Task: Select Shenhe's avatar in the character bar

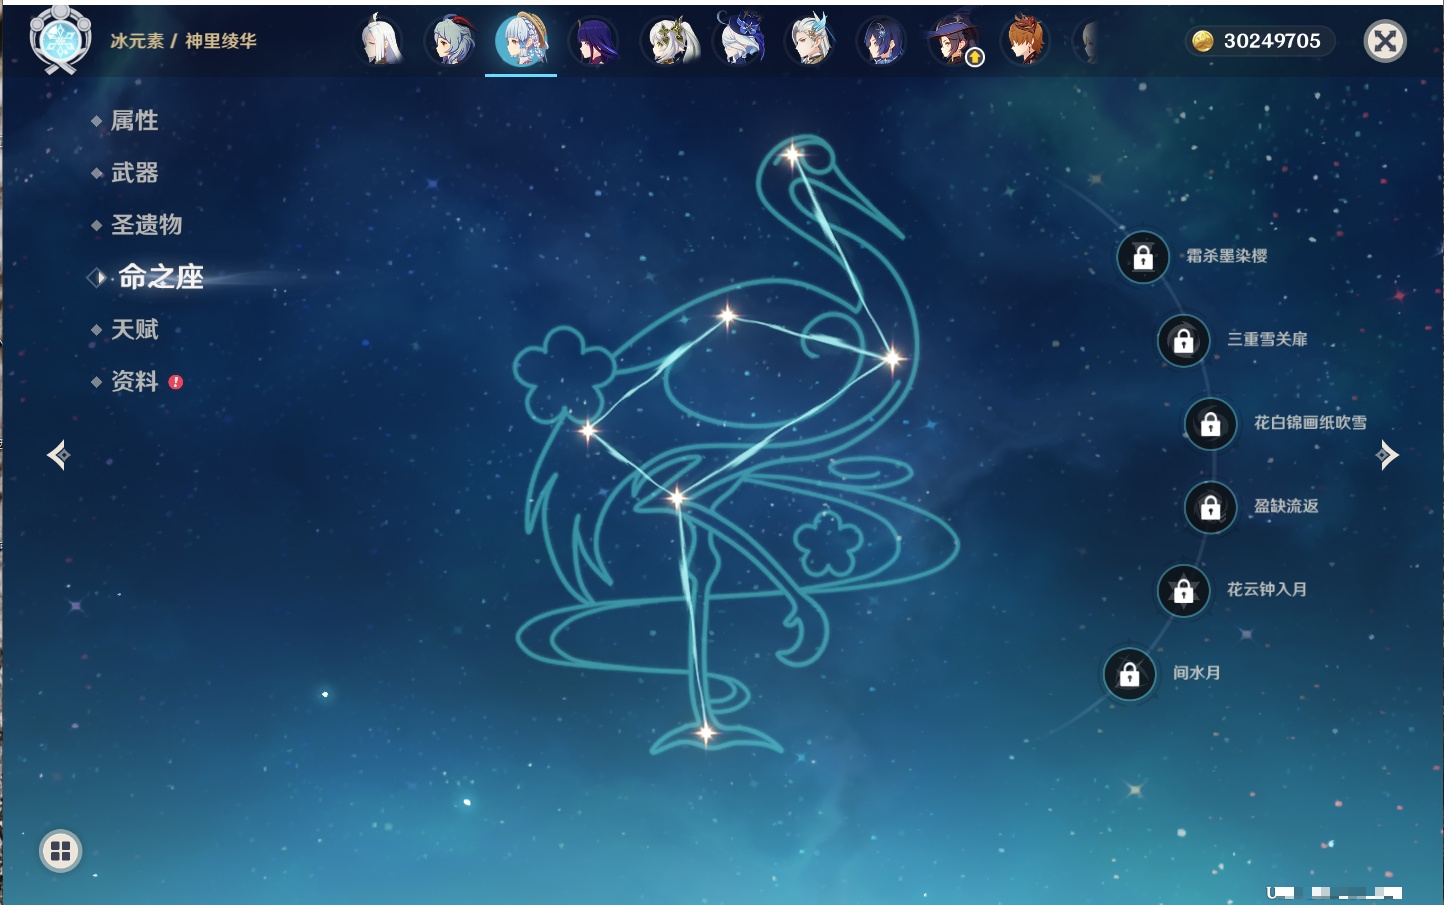Action: [x=380, y=42]
